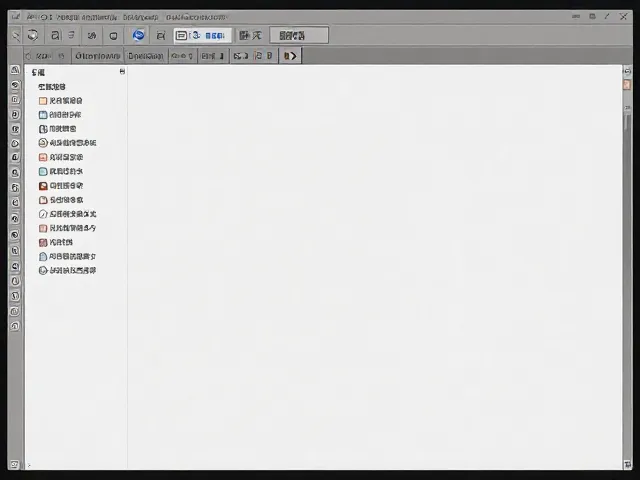Viewport: 640px width, 480px height.
Task: Click the blue globe icon in the toolbar
Action: 139,35
